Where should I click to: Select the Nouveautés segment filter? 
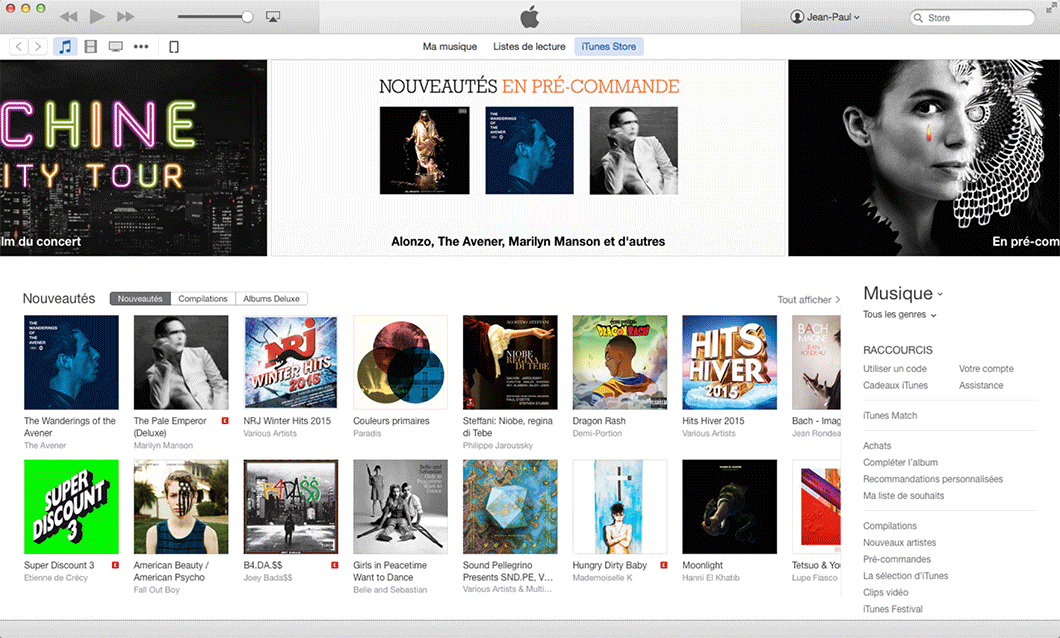[x=140, y=299]
